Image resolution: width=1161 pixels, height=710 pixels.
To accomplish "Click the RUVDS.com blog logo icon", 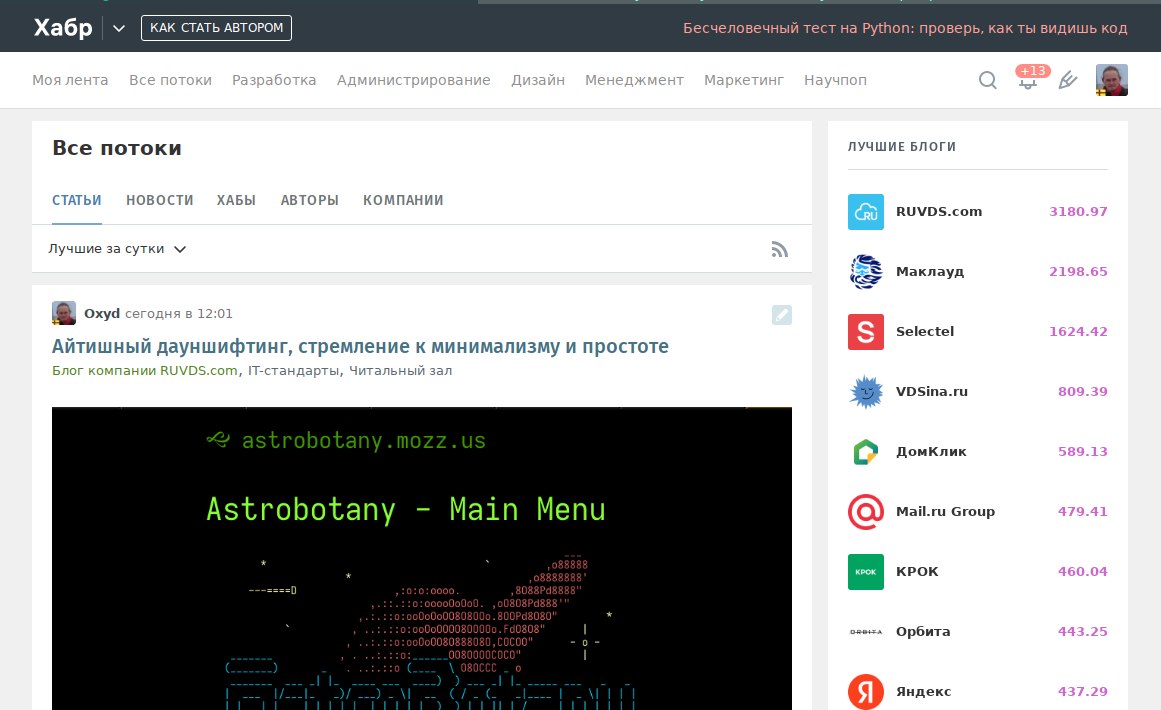I will pyautogui.click(x=866, y=212).
